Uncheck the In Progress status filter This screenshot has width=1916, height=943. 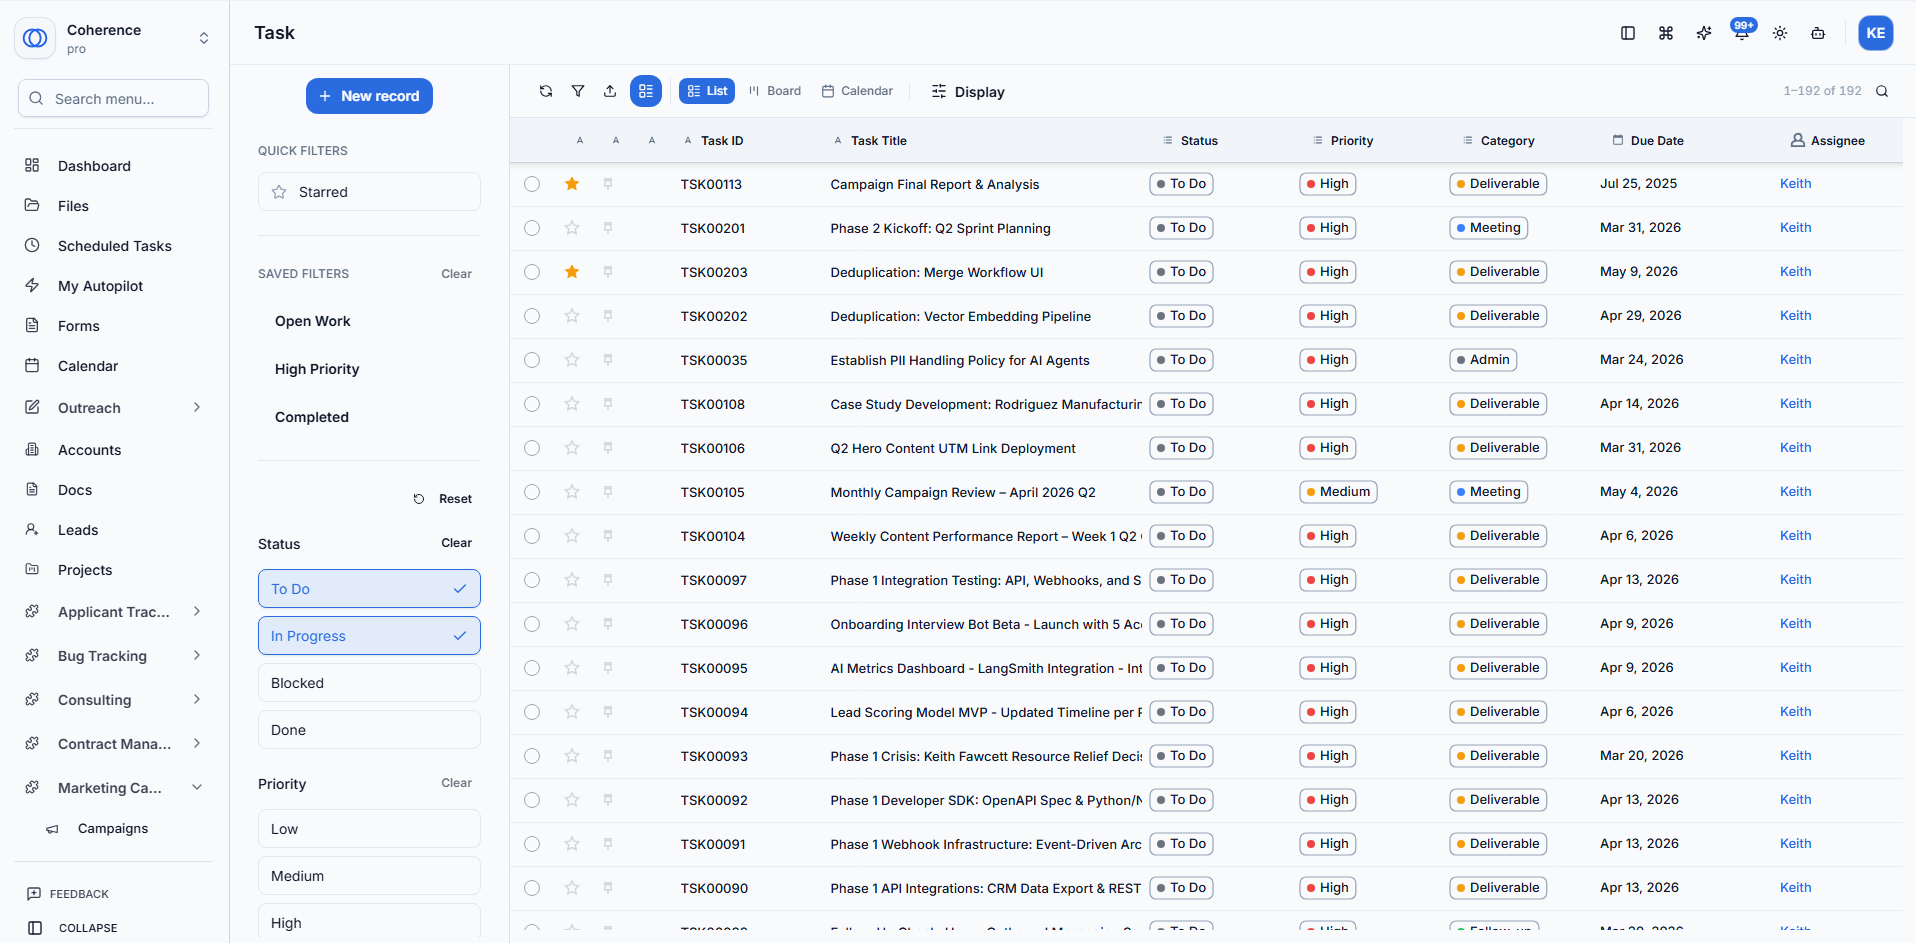(369, 636)
